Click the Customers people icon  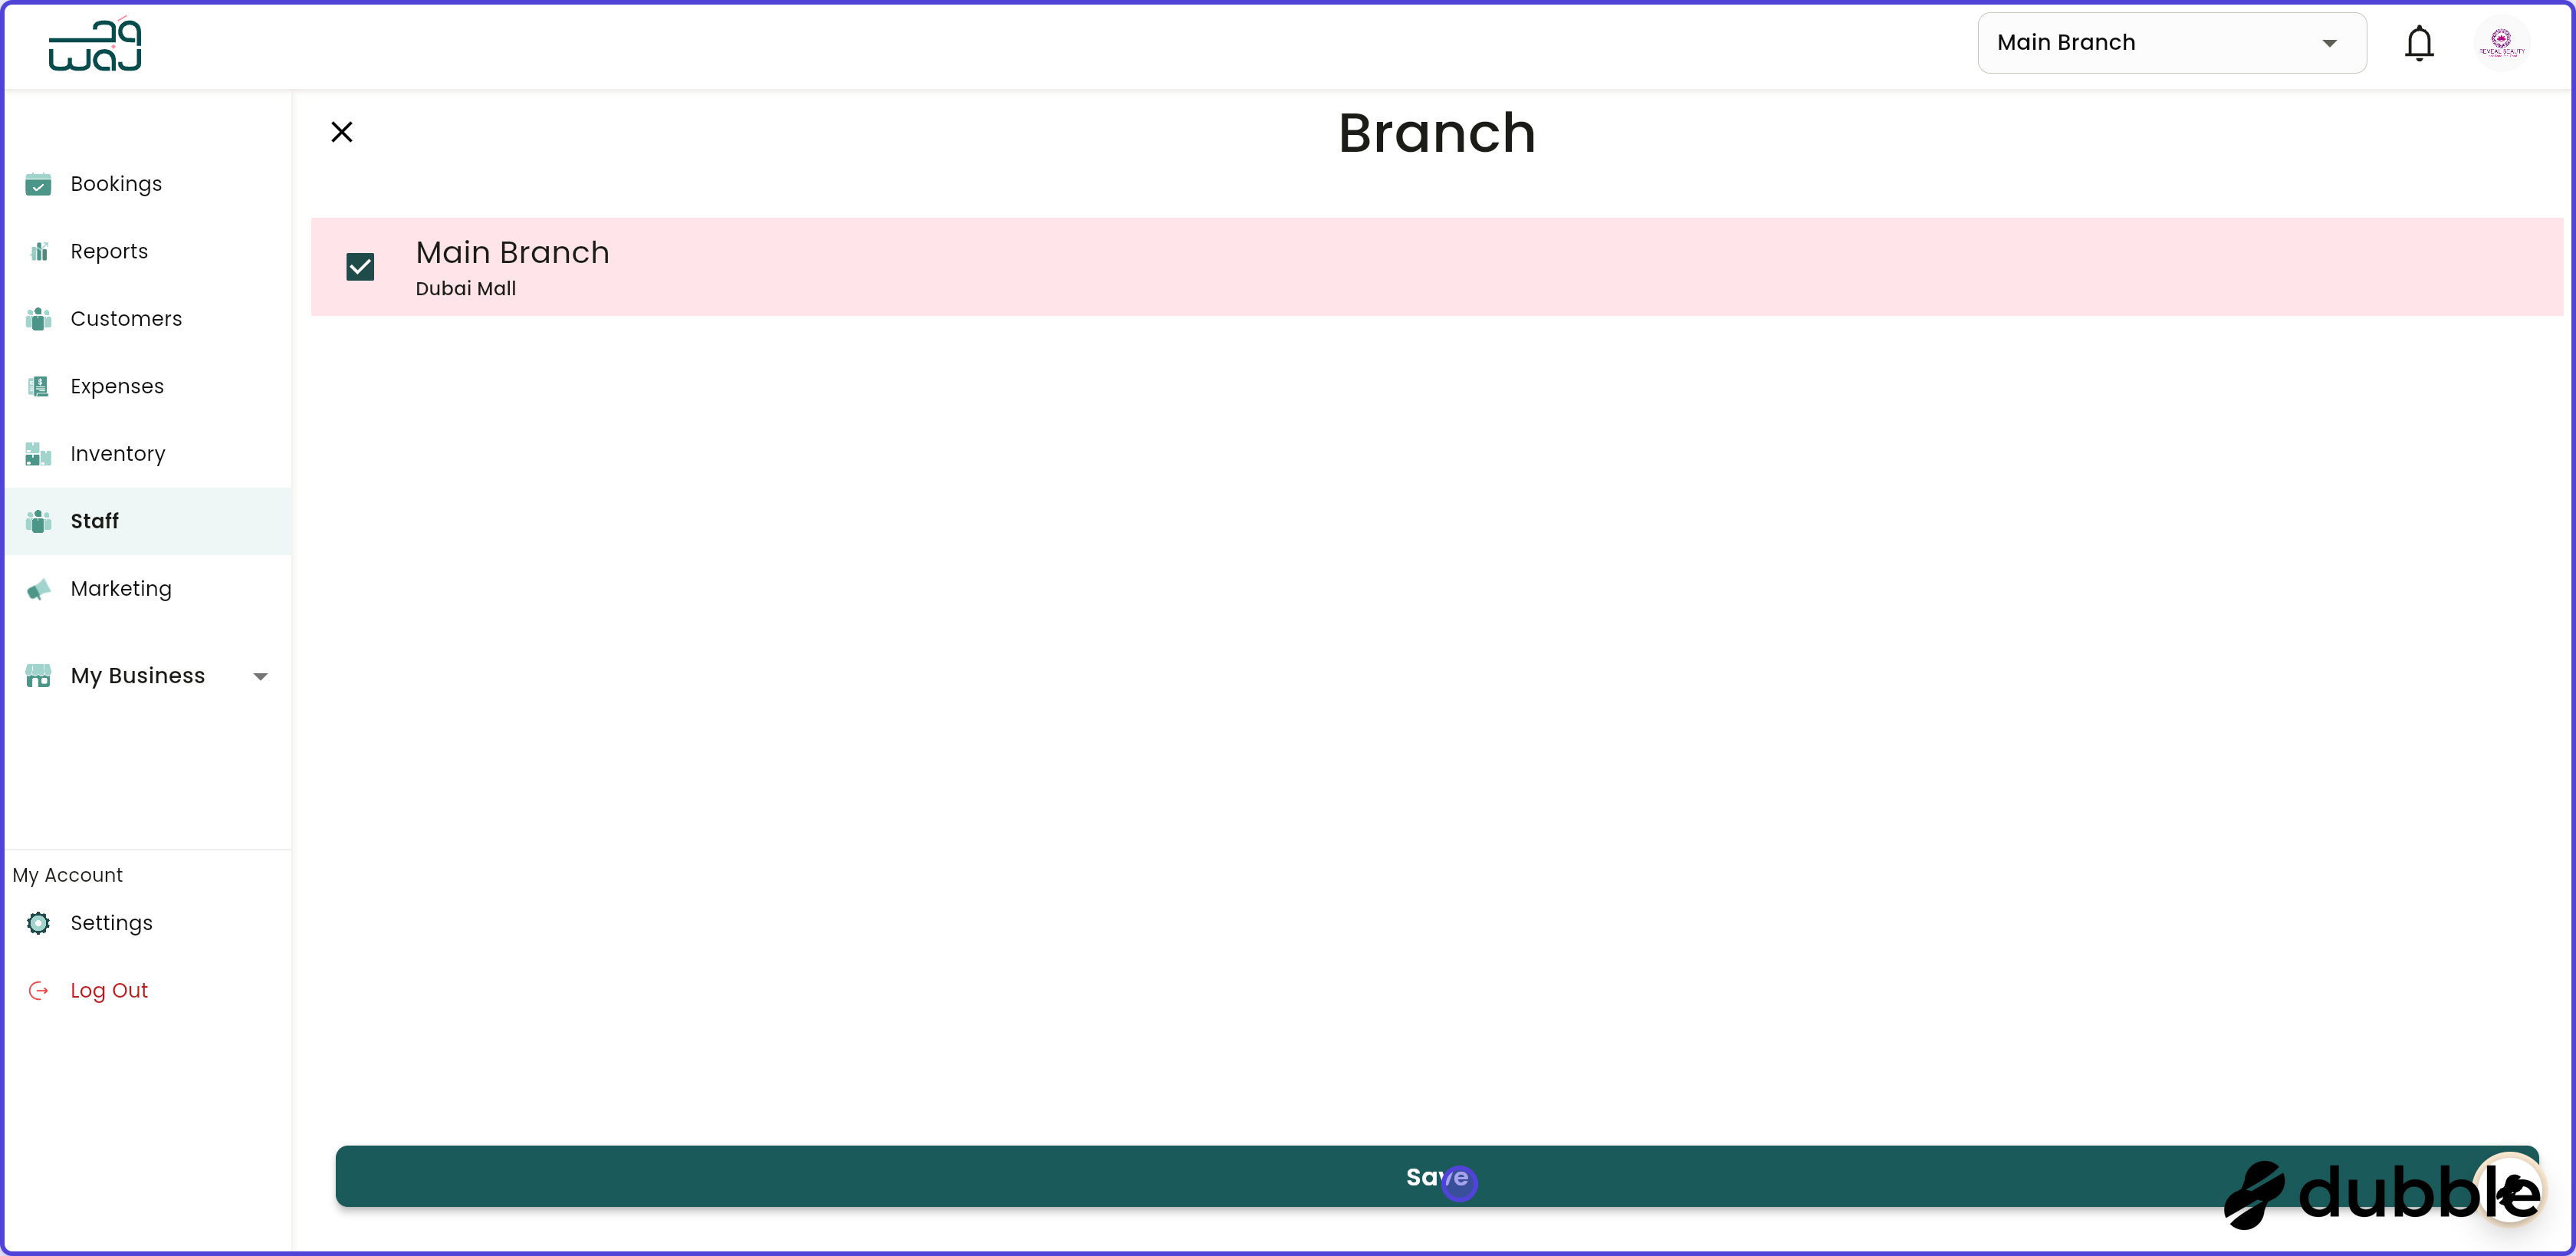(38, 319)
